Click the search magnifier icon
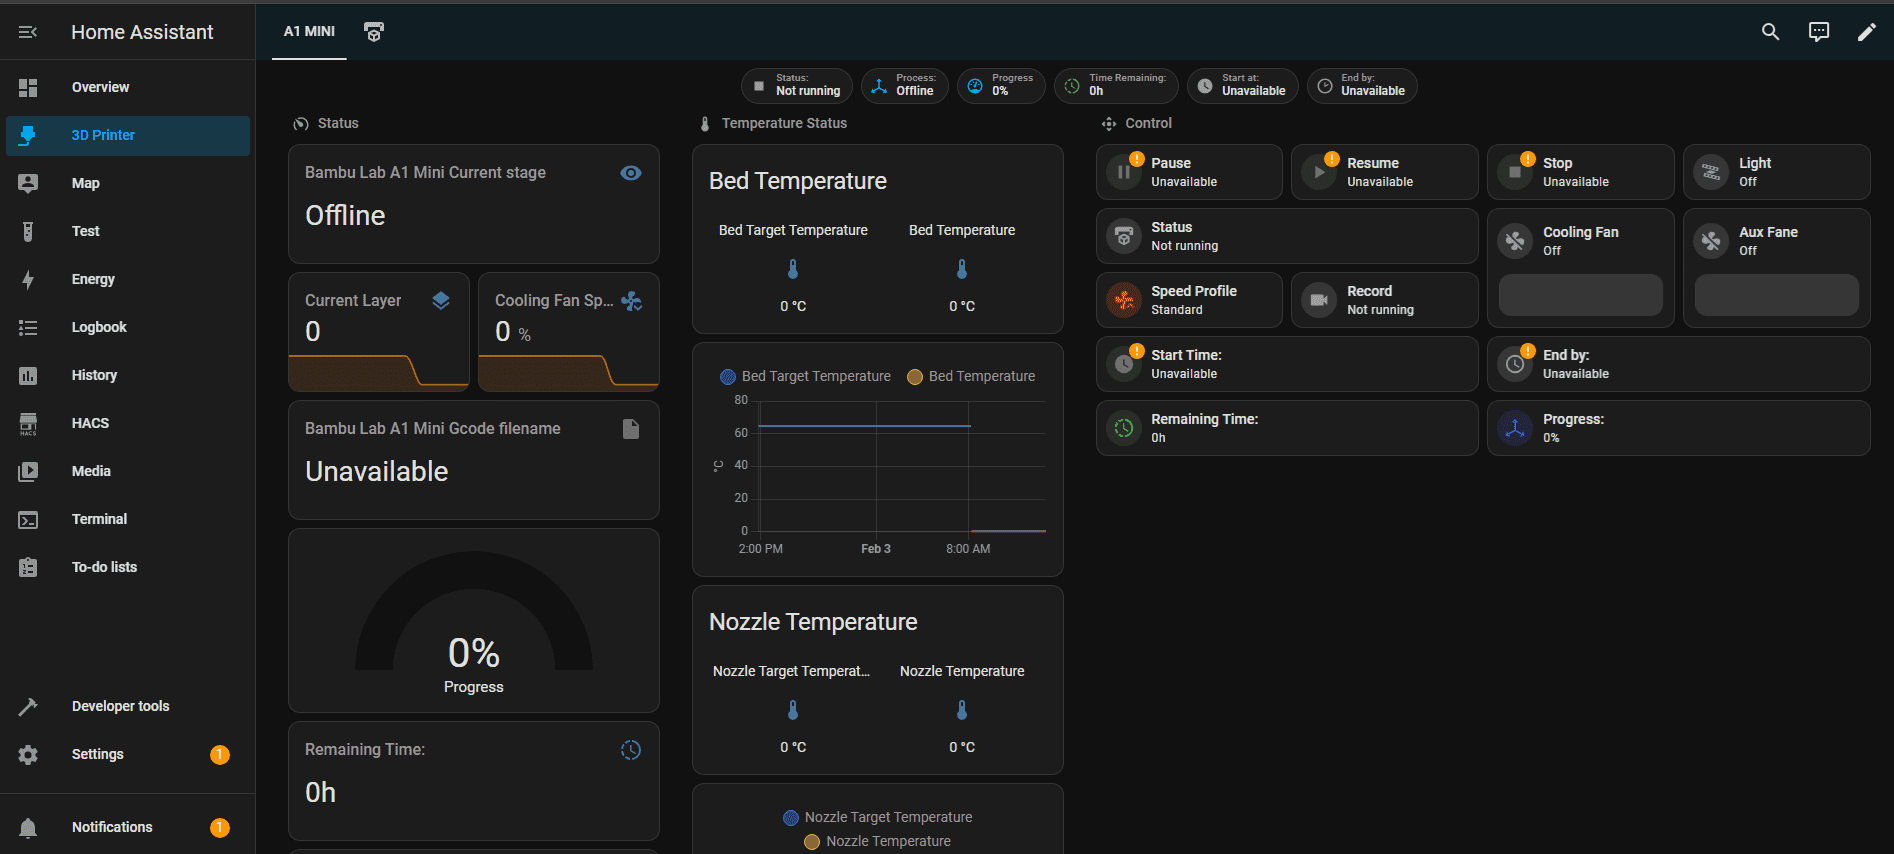Viewport: 1894px width, 854px height. (x=1770, y=32)
